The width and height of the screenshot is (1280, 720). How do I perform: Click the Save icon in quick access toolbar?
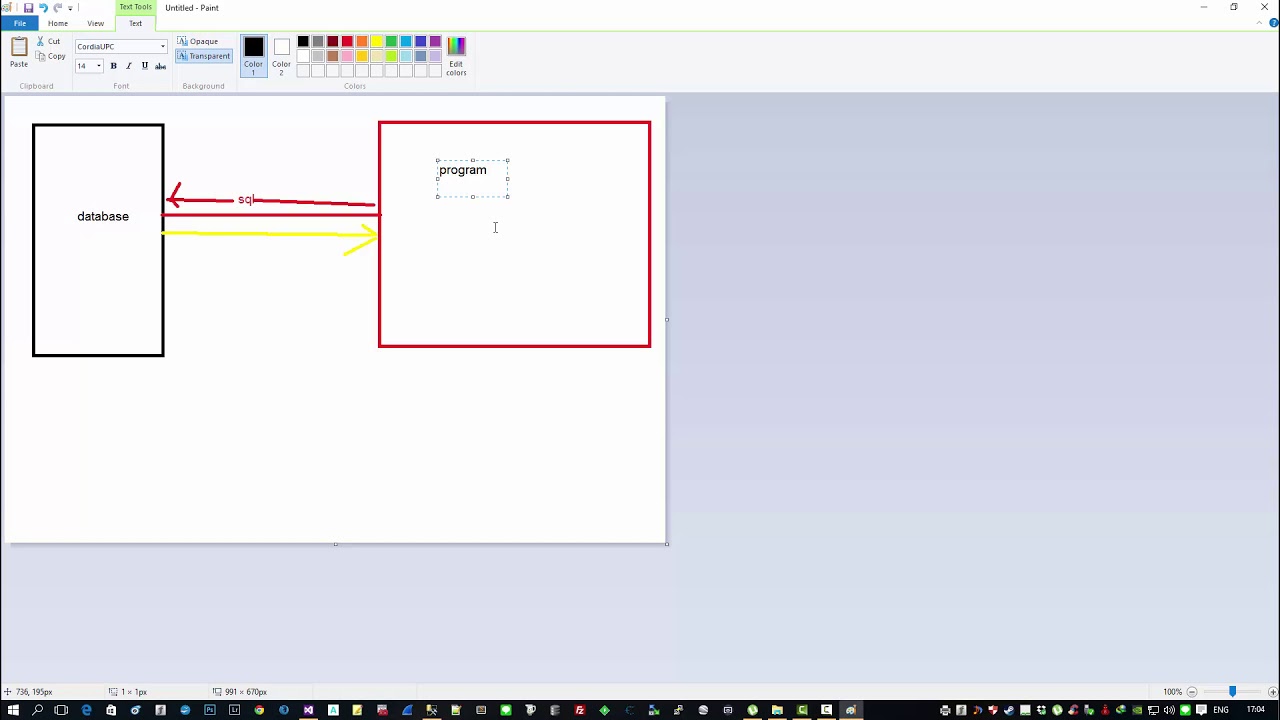click(x=28, y=7)
